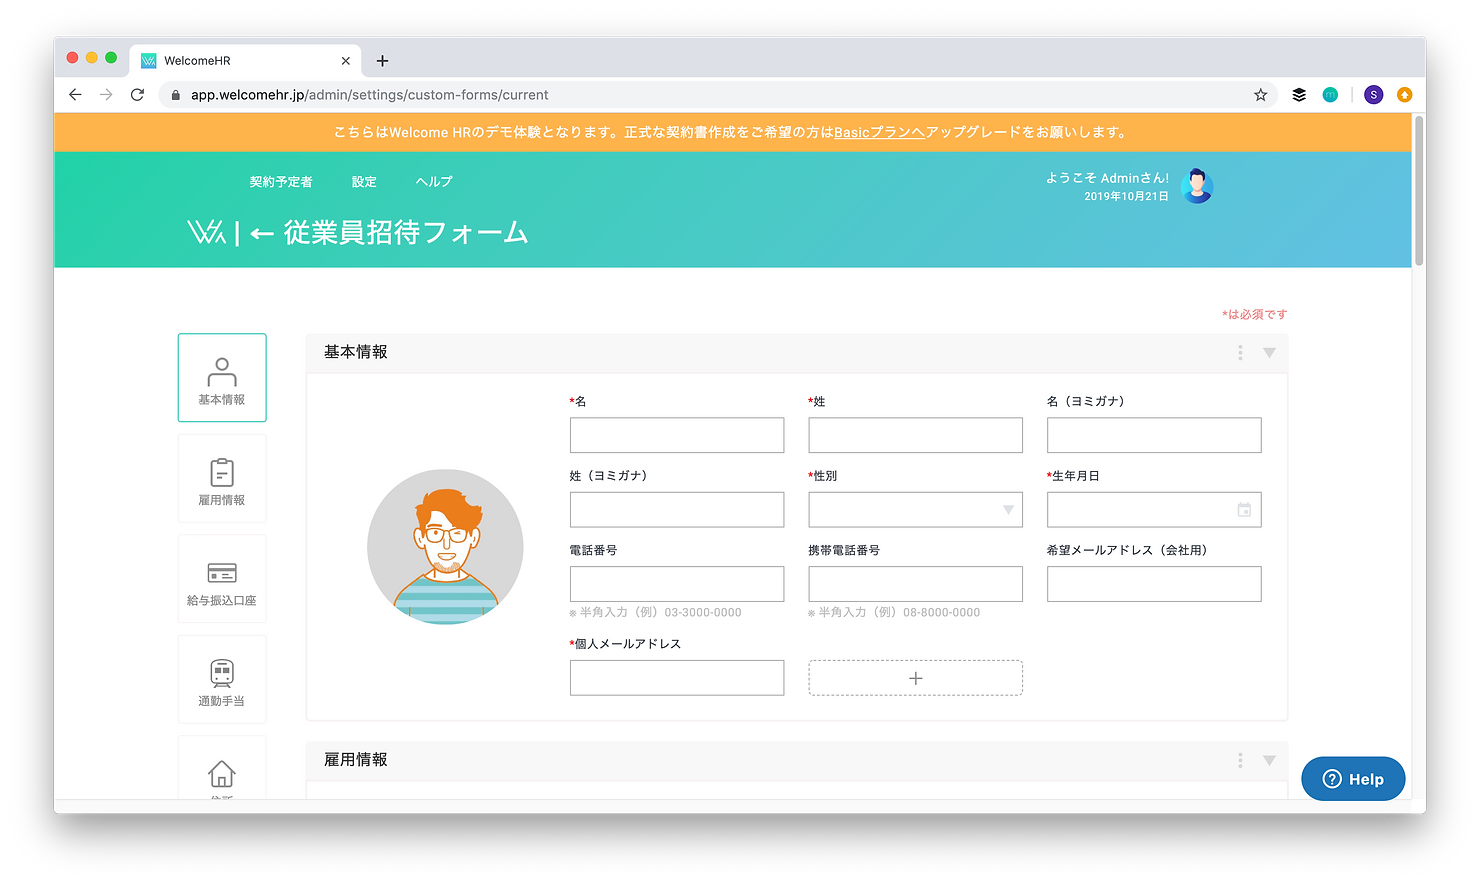Open the purple S profile icon
Viewport: 1480px width, 885px height.
click(1374, 95)
